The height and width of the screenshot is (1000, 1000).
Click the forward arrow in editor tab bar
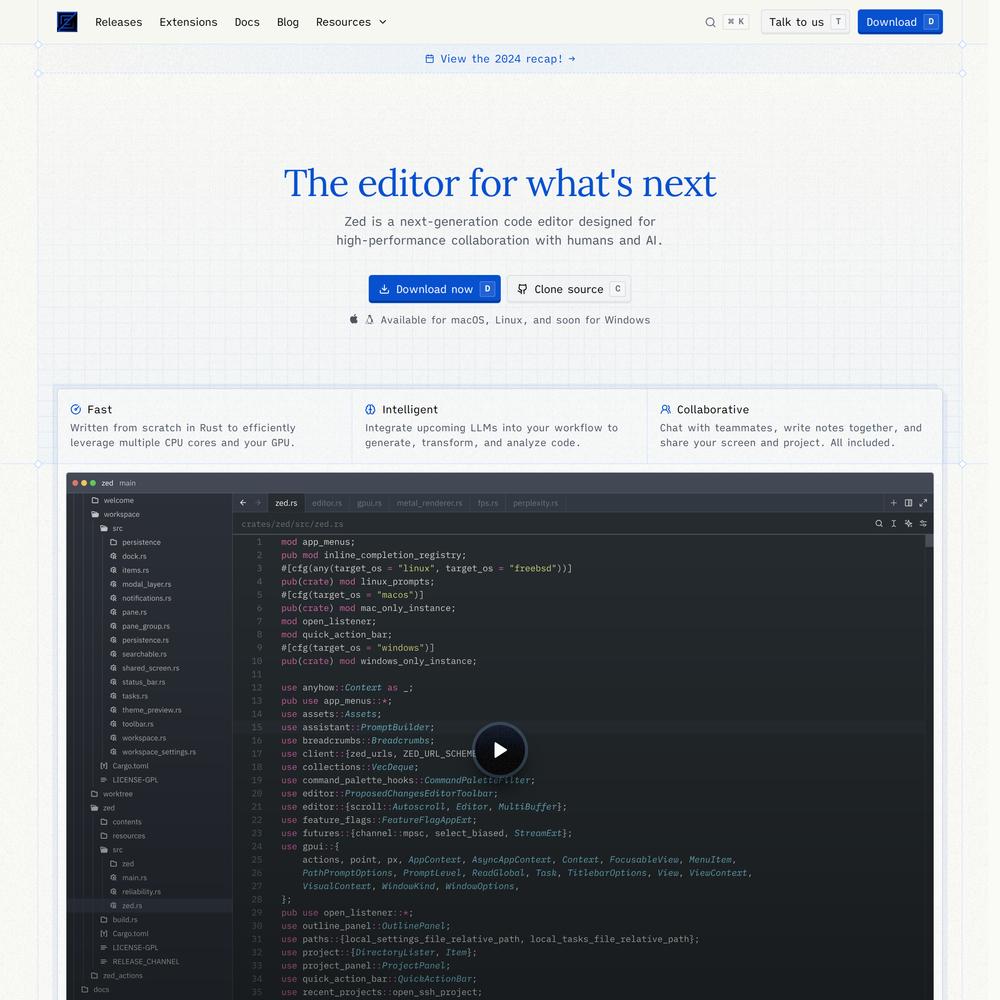pyautogui.click(x=258, y=503)
